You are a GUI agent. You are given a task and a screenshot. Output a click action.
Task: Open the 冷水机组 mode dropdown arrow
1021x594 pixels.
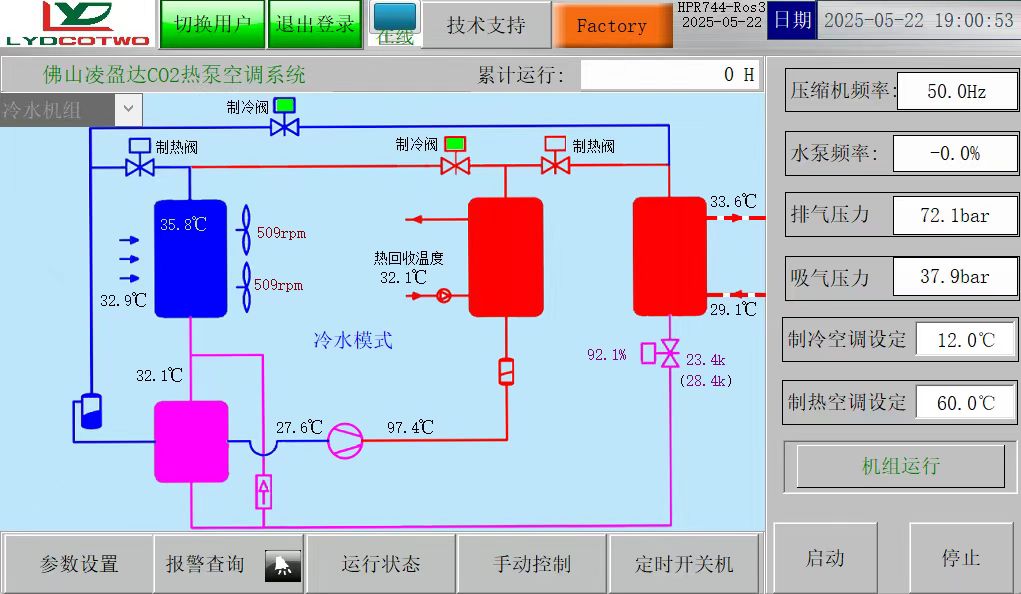(x=128, y=109)
